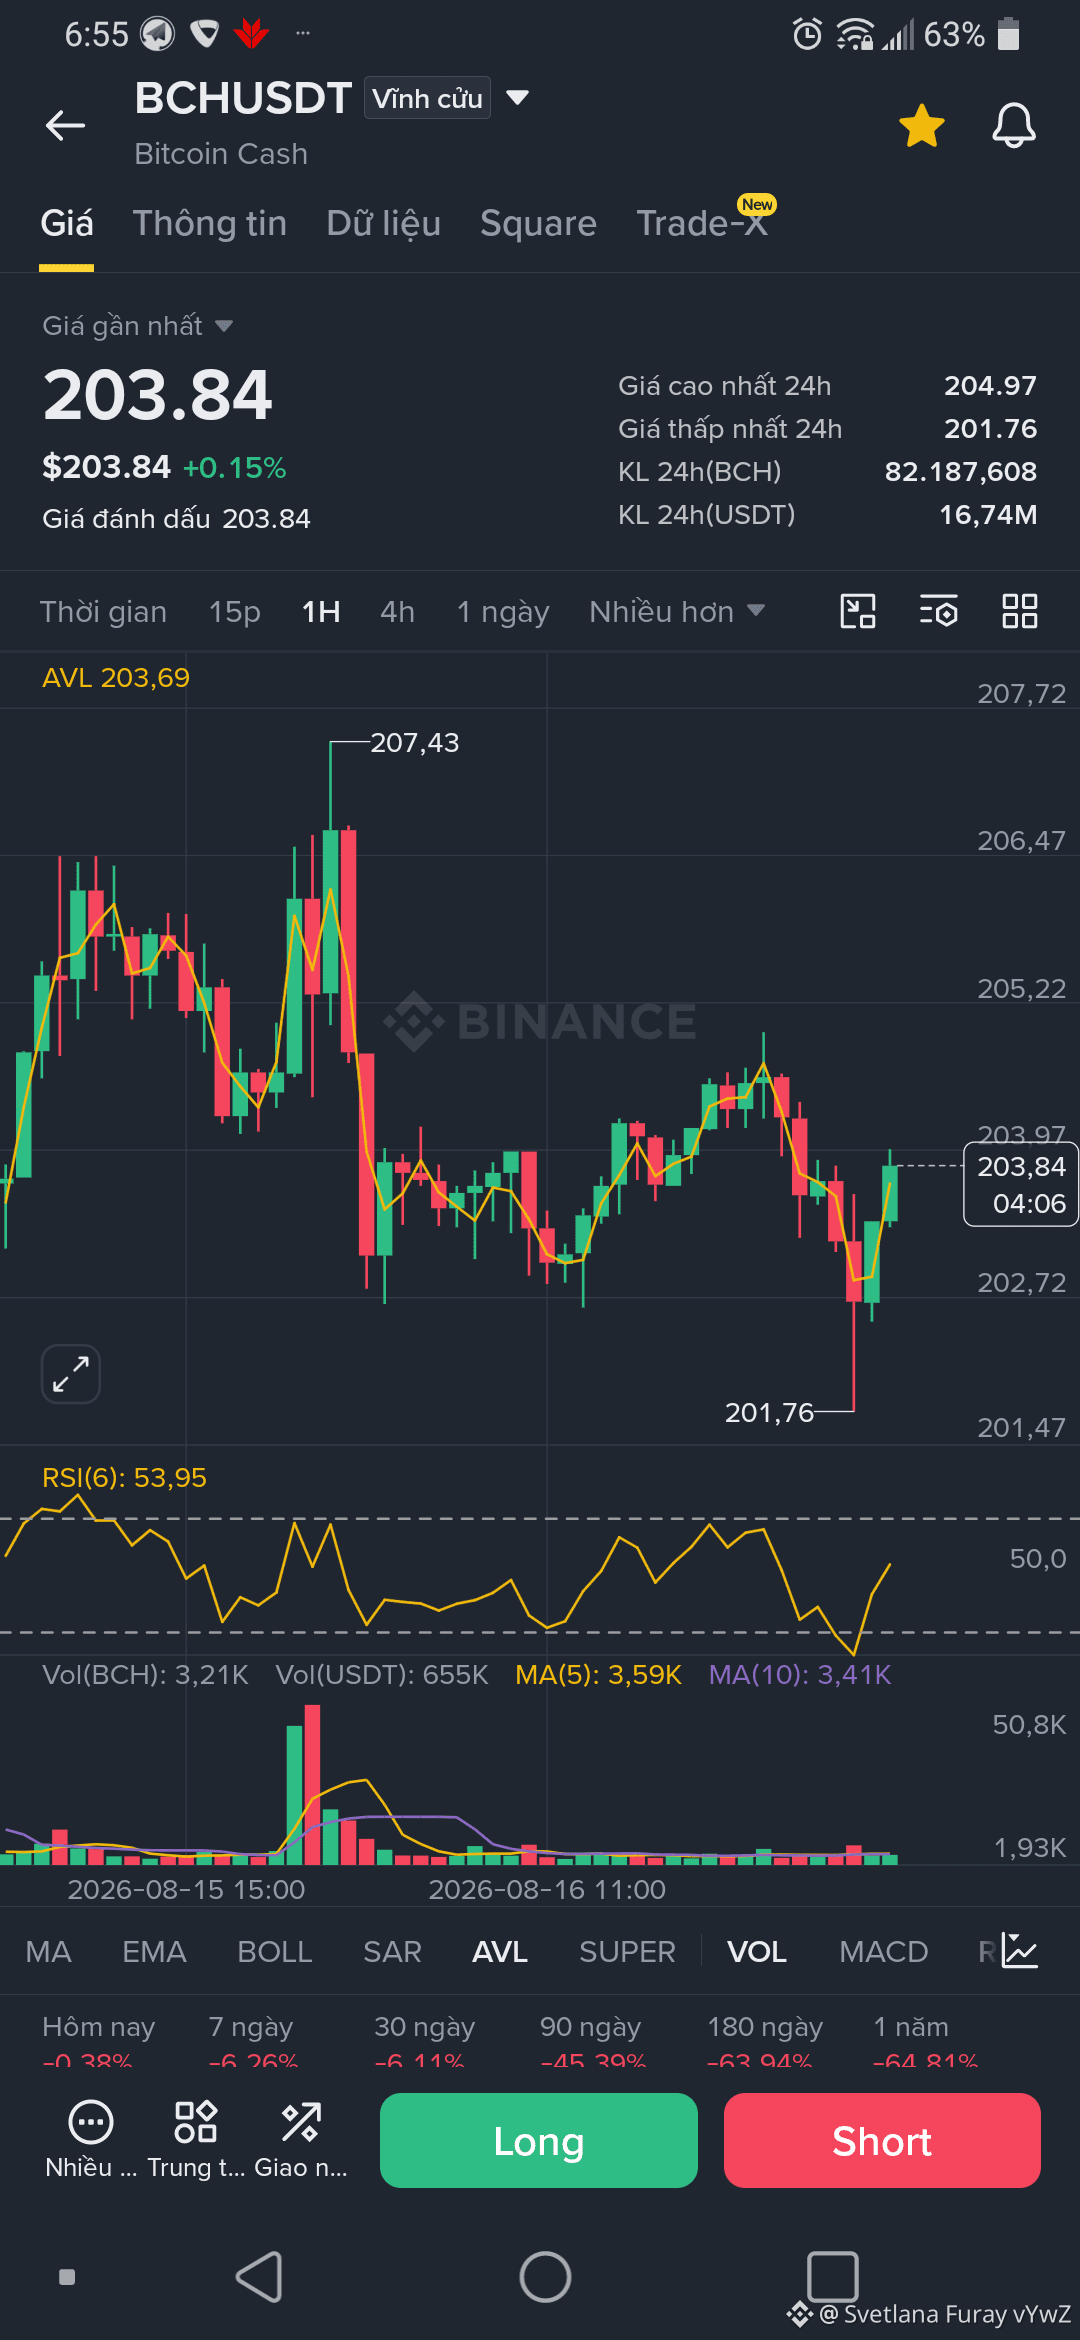The width and height of the screenshot is (1080, 2340).
Task: Switch to the Giá tab
Action: click(x=67, y=223)
